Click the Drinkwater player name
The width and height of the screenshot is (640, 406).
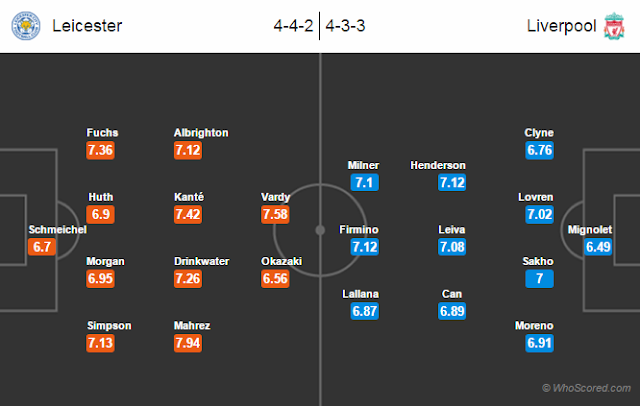click(x=202, y=261)
